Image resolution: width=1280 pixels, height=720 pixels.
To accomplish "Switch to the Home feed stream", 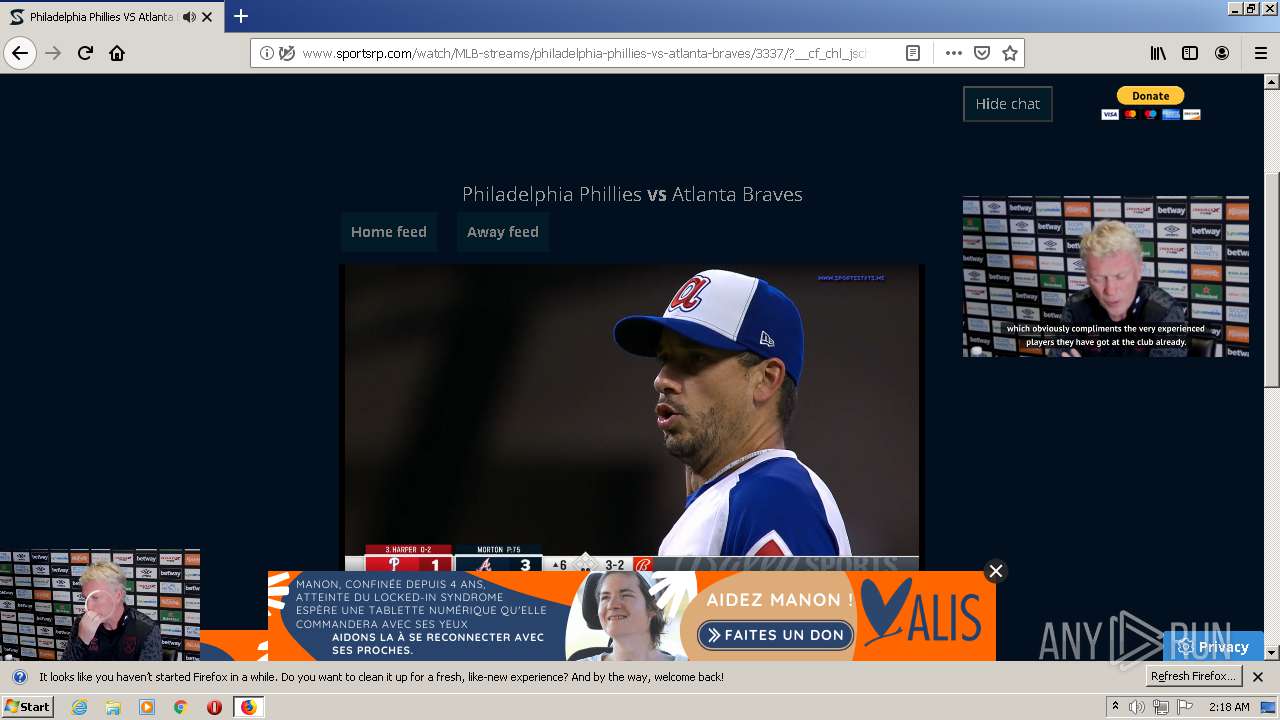I will pyautogui.click(x=389, y=232).
